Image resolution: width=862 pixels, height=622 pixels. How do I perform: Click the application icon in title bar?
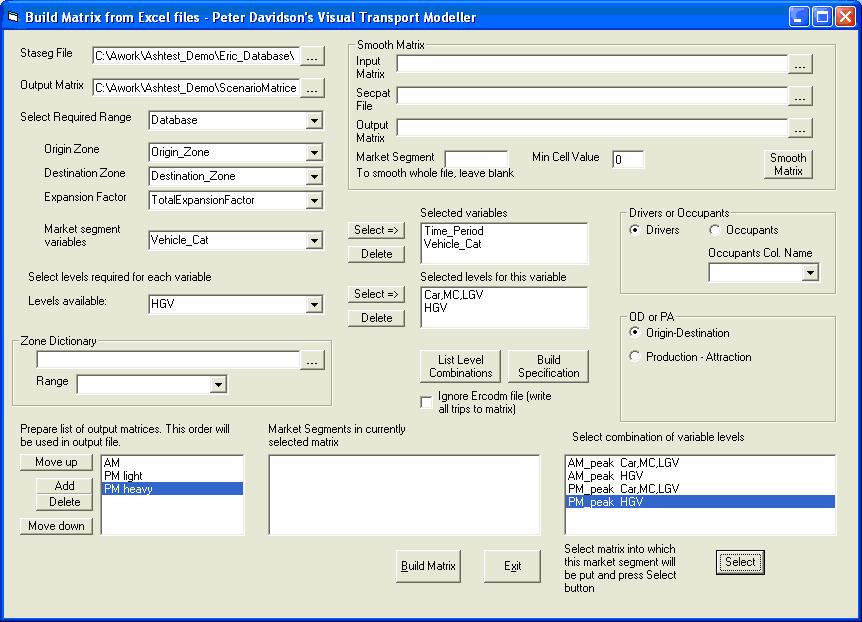click(14, 17)
